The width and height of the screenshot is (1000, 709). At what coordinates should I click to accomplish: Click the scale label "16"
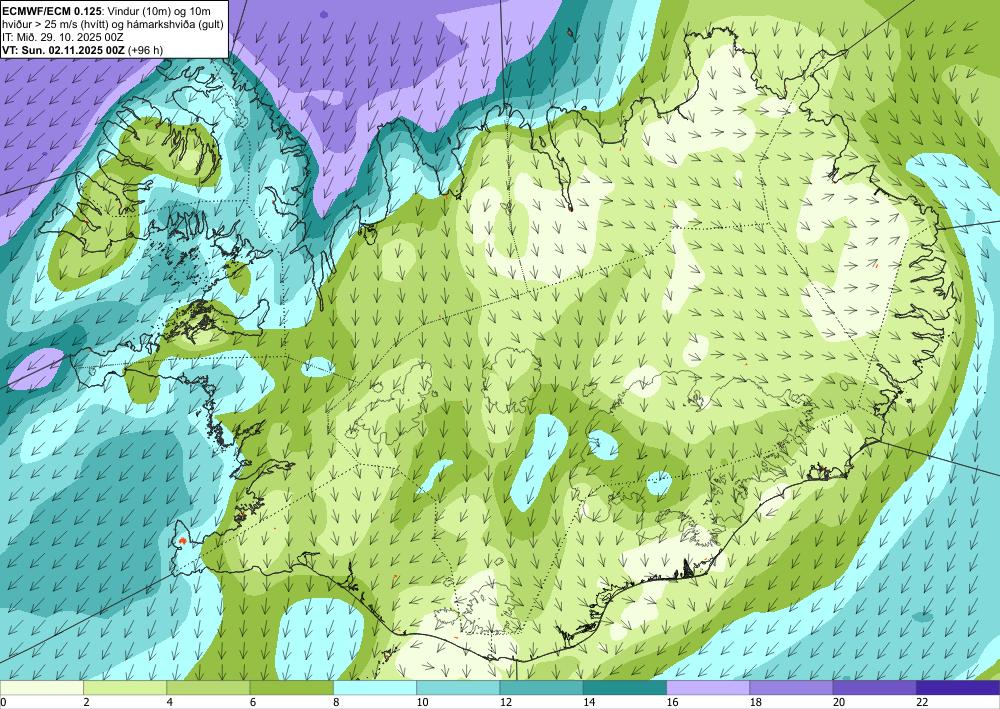(x=673, y=703)
